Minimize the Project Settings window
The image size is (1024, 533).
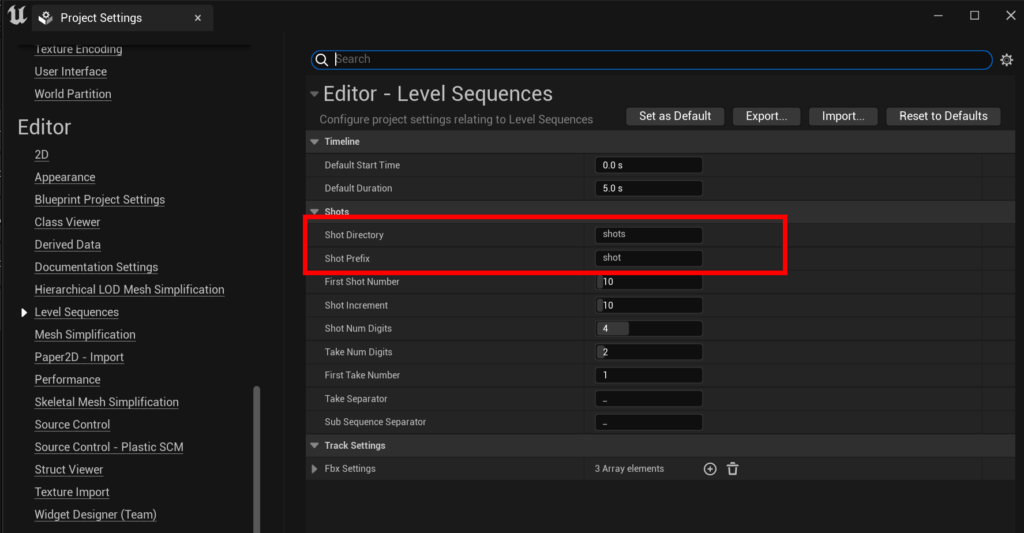(938, 16)
